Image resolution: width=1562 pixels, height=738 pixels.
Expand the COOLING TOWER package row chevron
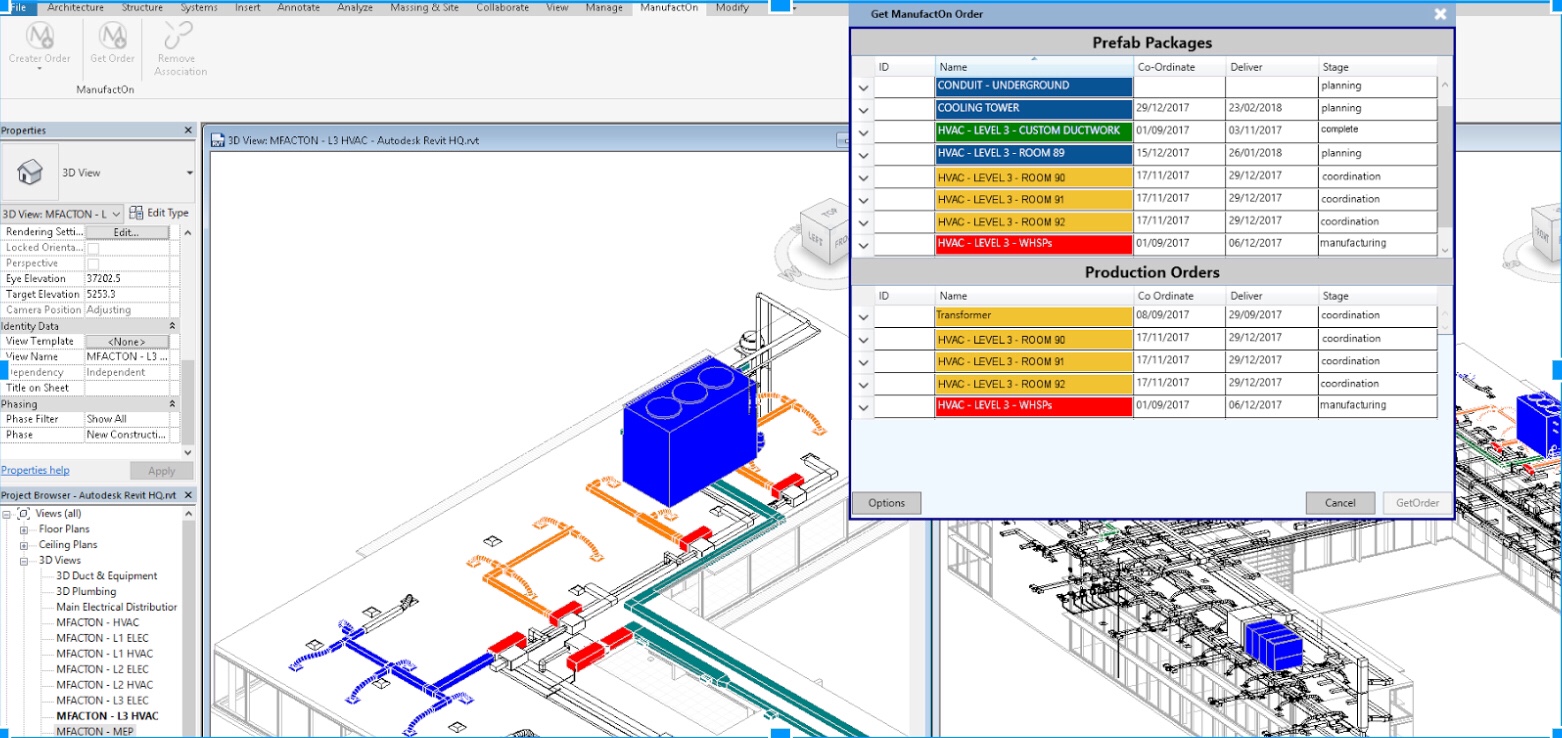click(x=863, y=110)
